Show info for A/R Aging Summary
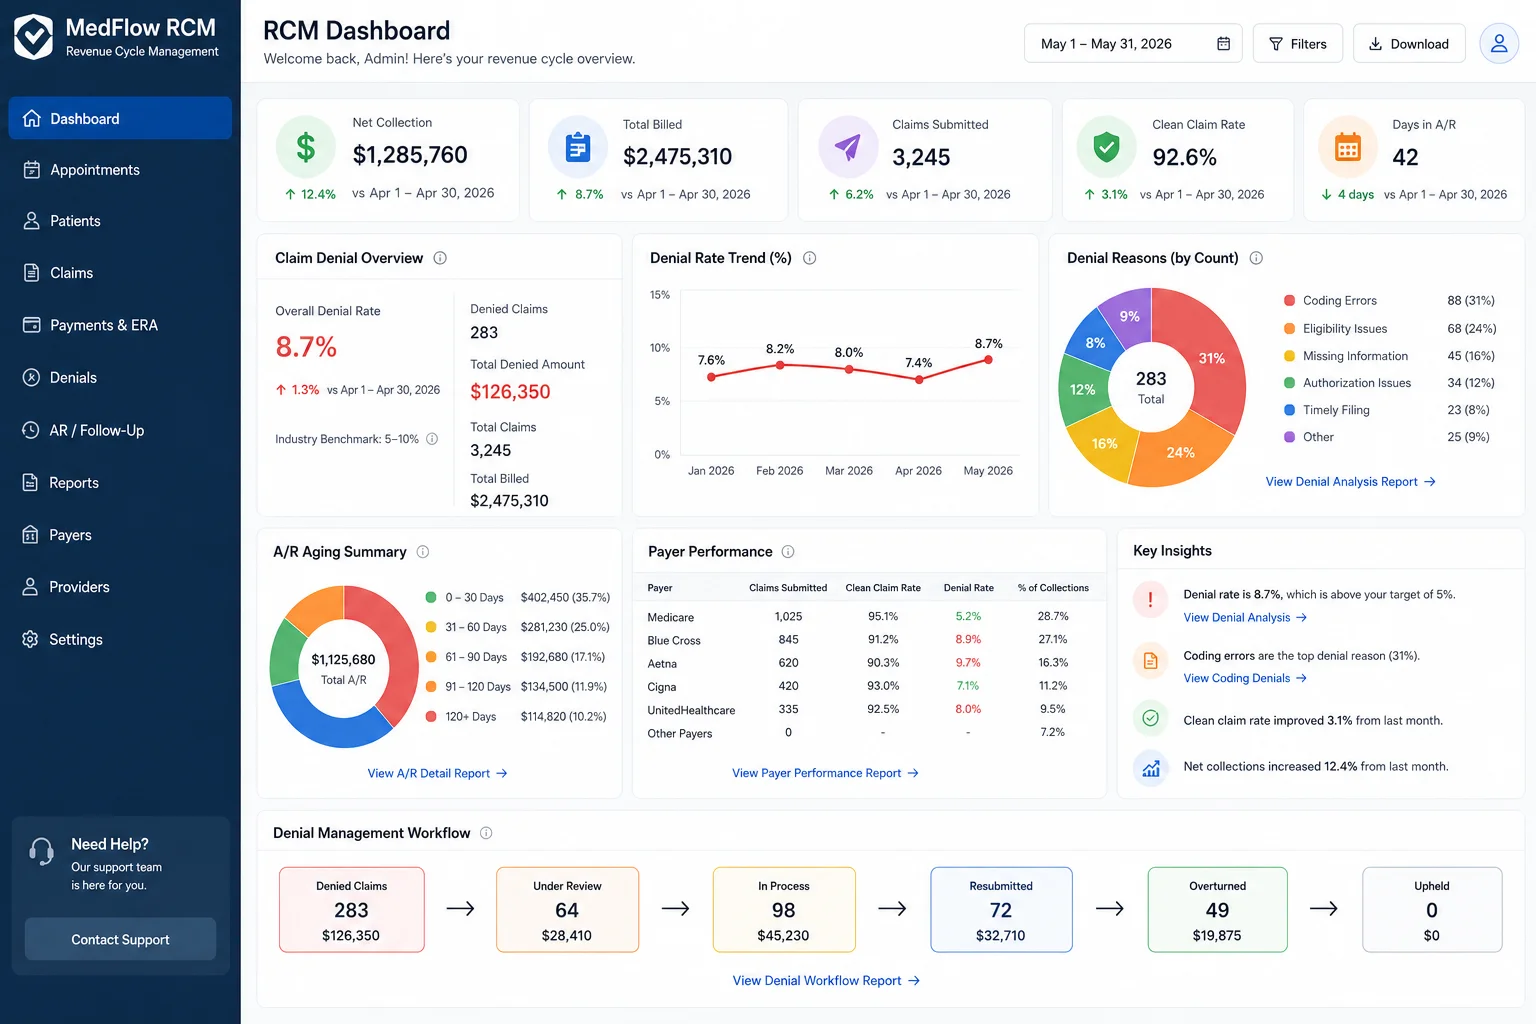 coord(423,552)
